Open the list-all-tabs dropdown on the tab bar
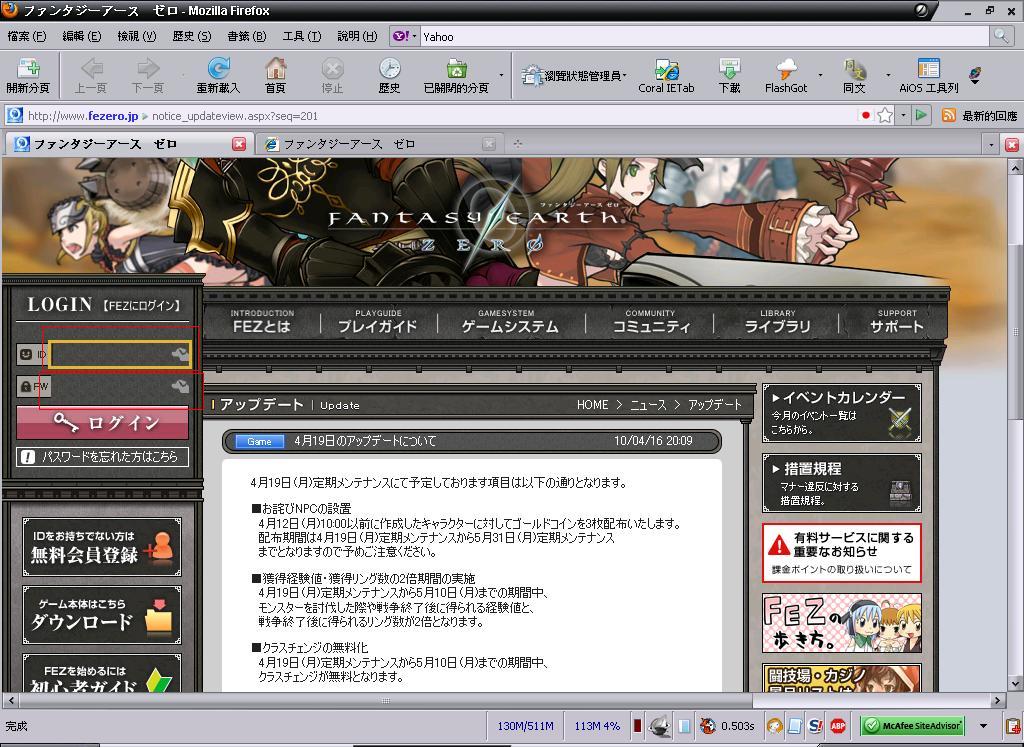1024x747 pixels. 992,144
